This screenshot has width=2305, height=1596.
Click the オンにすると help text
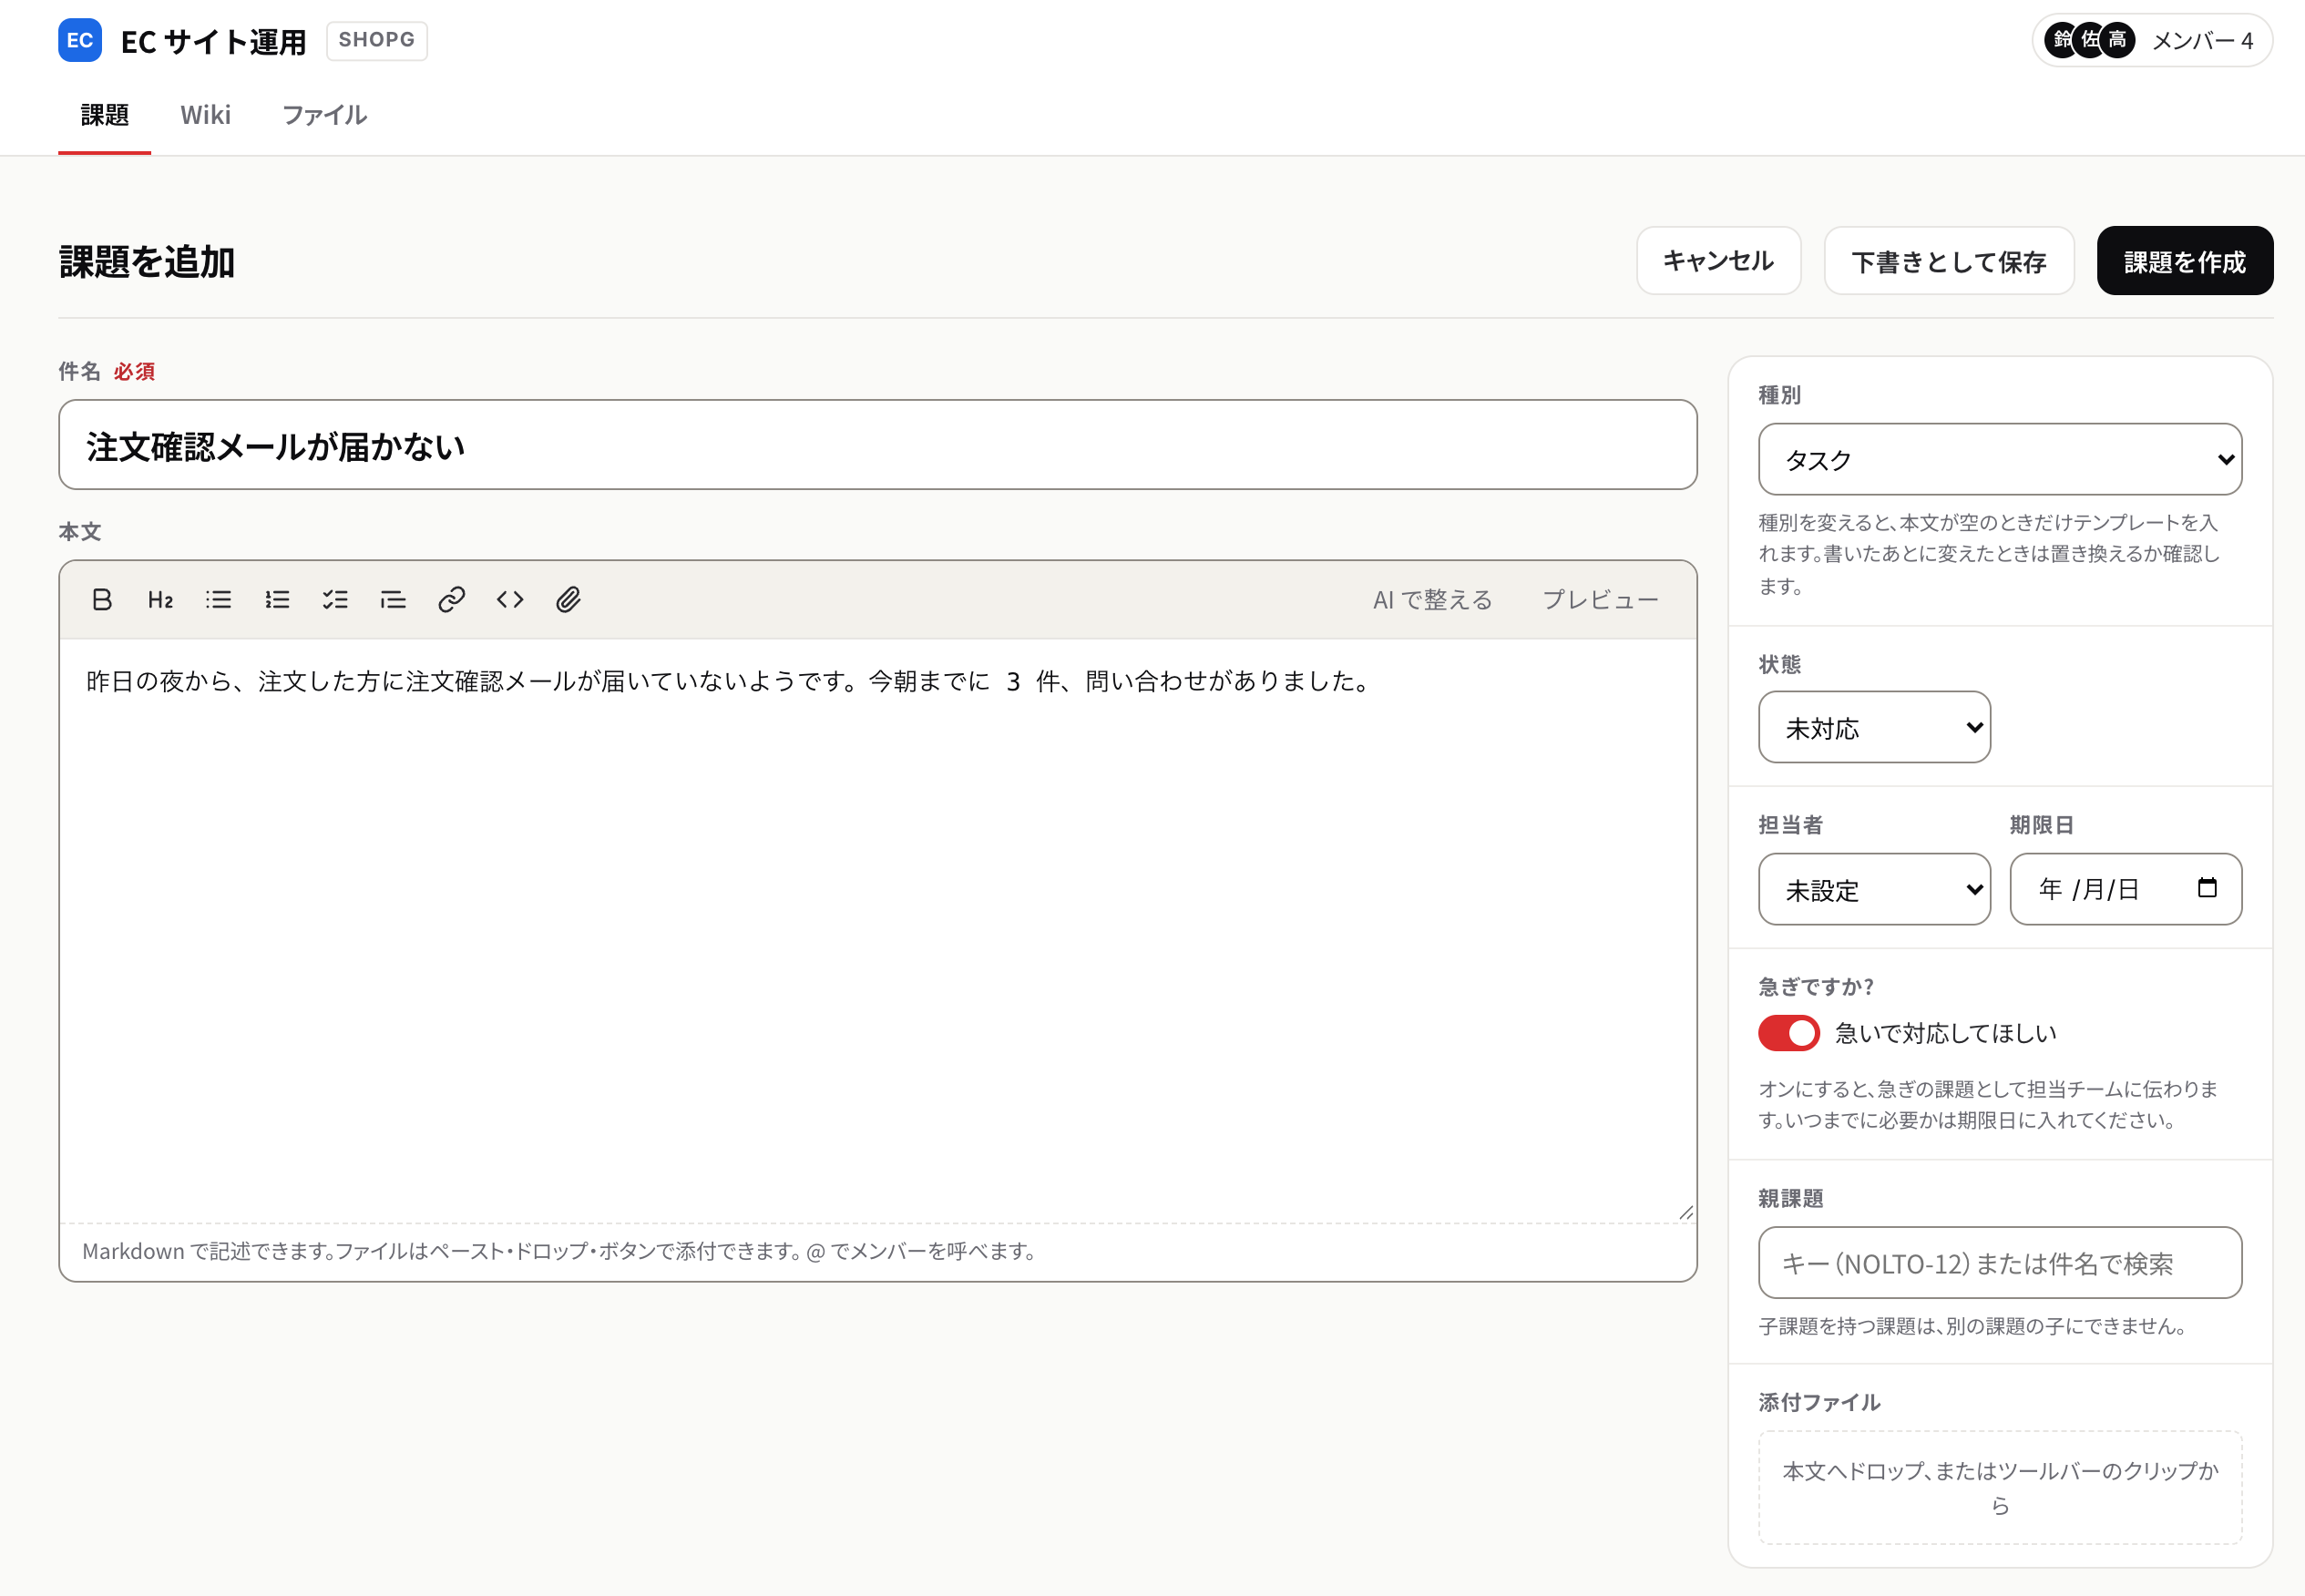click(1988, 1104)
